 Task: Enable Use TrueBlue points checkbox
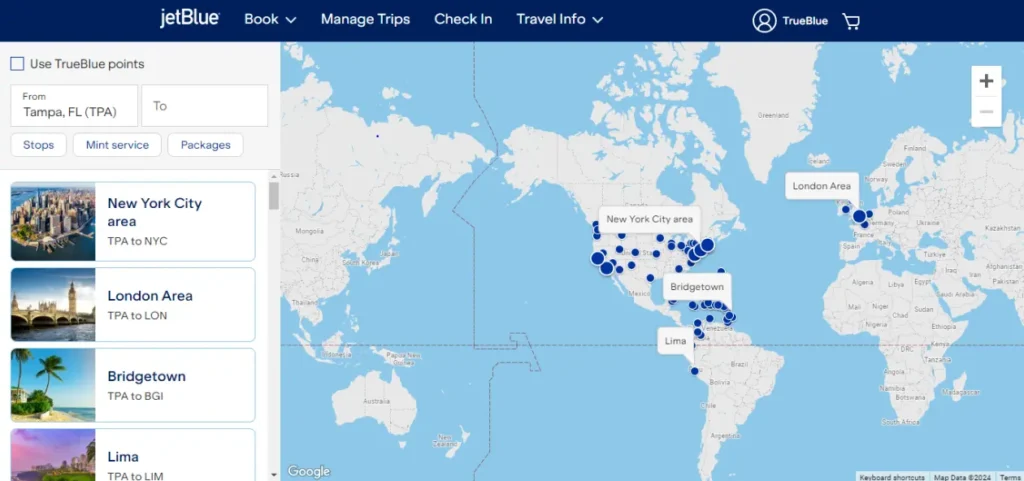pyautogui.click(x=18, y=64)
